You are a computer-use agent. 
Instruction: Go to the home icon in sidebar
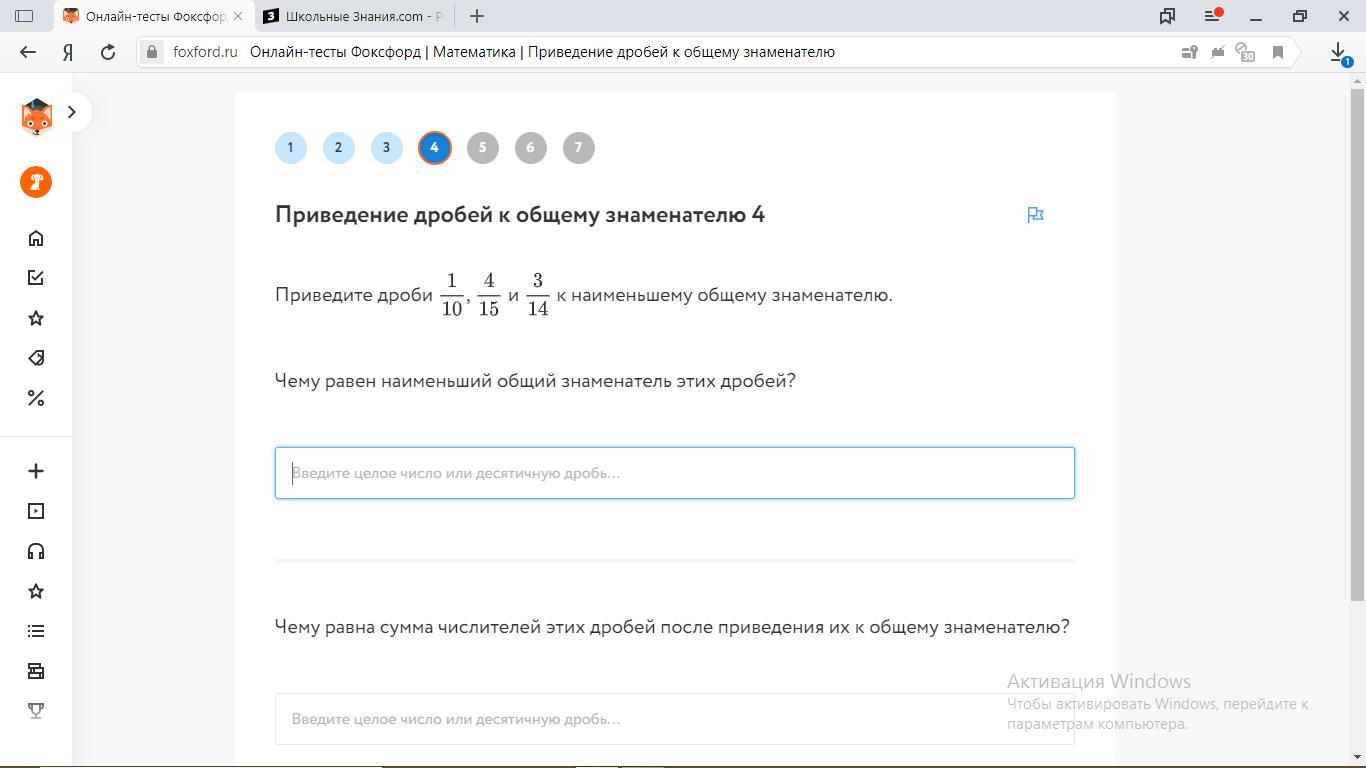[36, 238]
